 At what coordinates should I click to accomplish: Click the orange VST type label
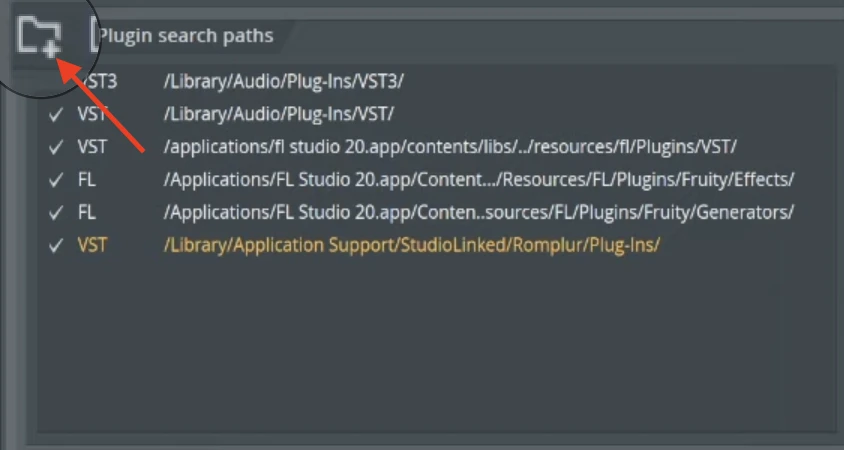coord(92,246)
